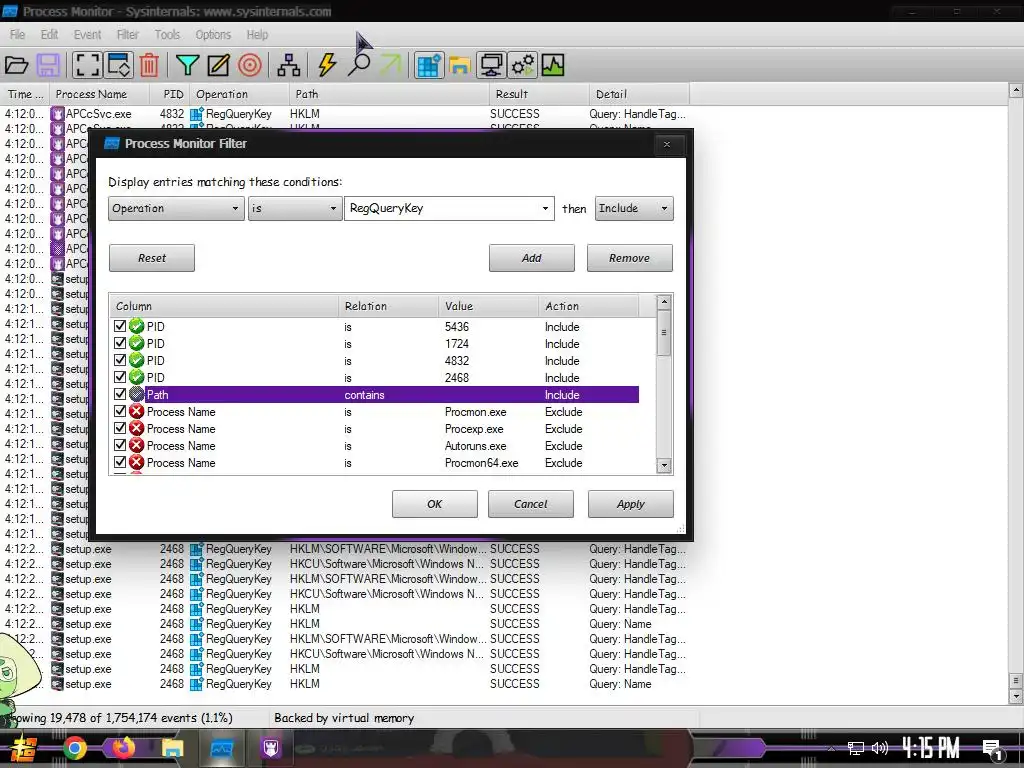Toggle Show Network Activity icon

(491, 65)
